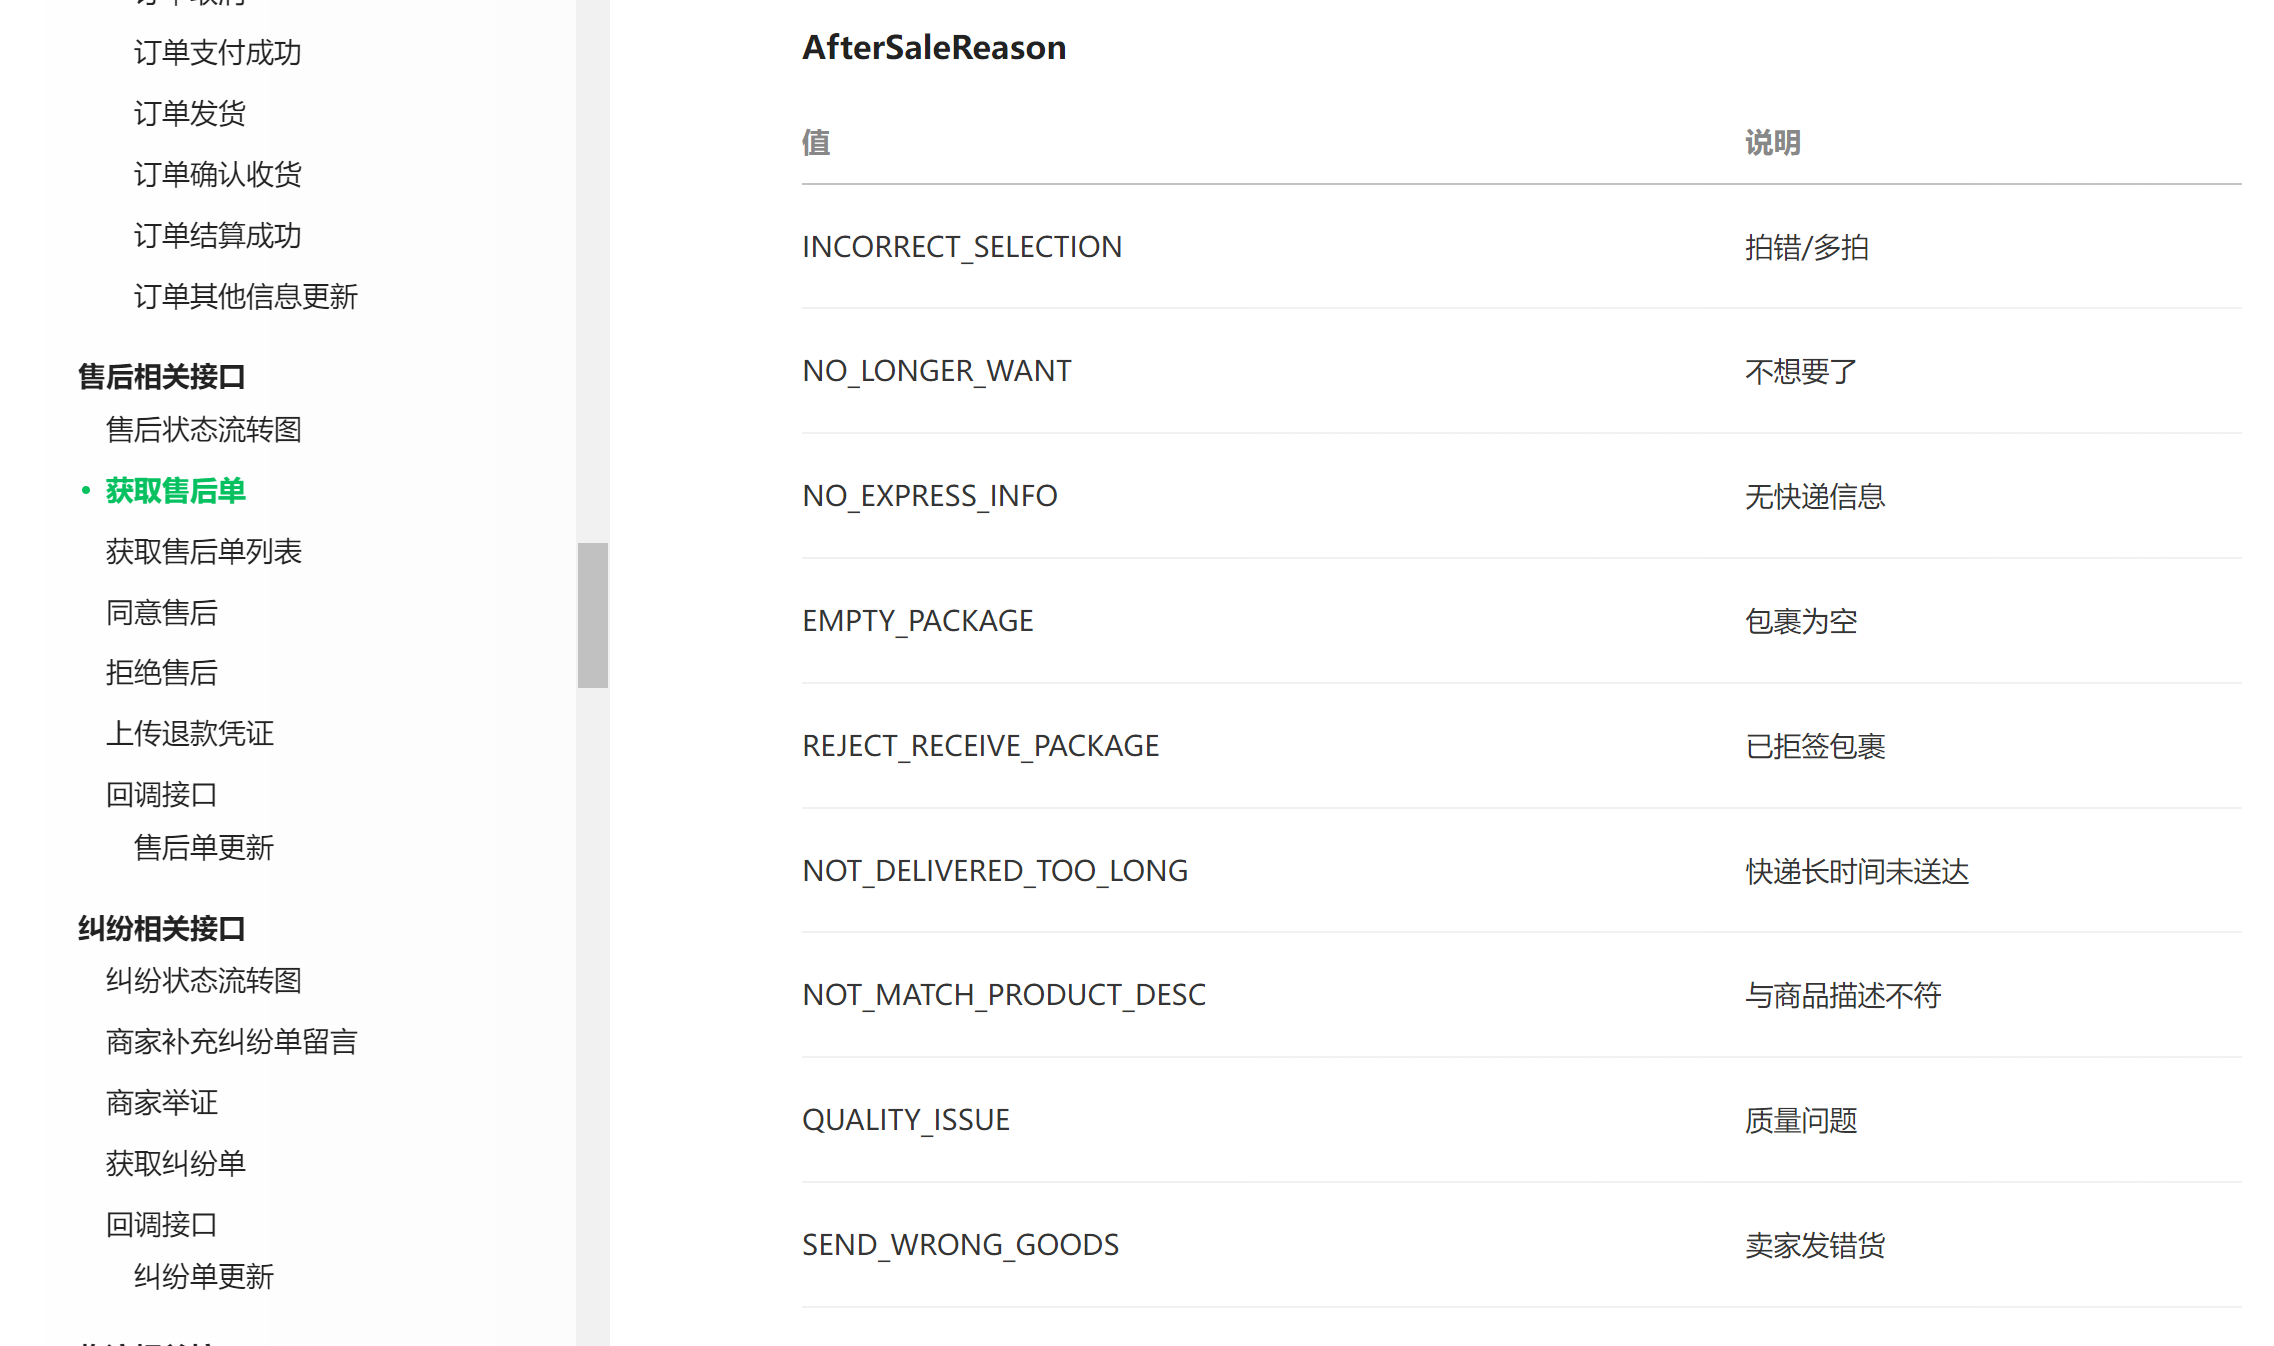Select the active 获取售后单 menu item
Viewport: 2274px width, 1346px height.
175,491
